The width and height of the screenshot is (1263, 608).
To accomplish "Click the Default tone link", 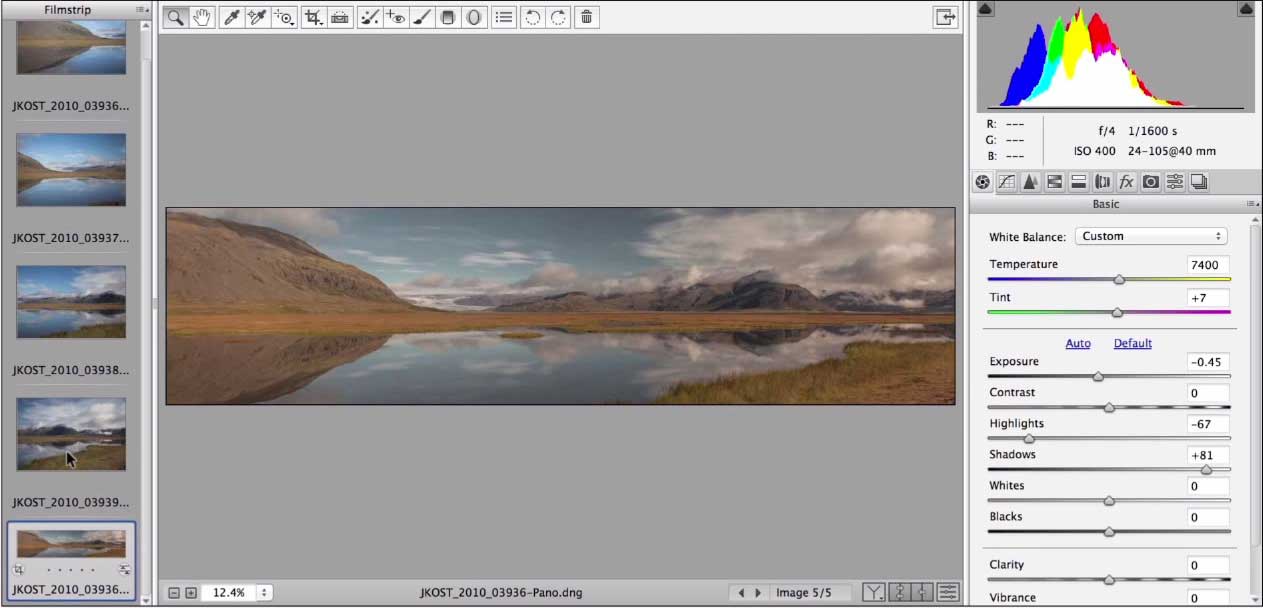I will pos(1133,343).
